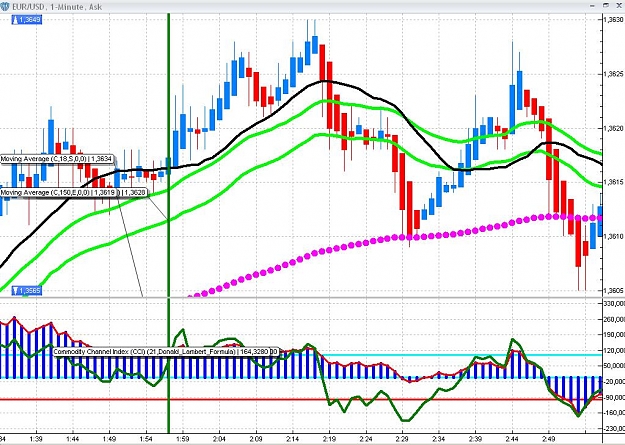
Task: Click the 1:44 time axis label
Action: [x=73, y=439]
